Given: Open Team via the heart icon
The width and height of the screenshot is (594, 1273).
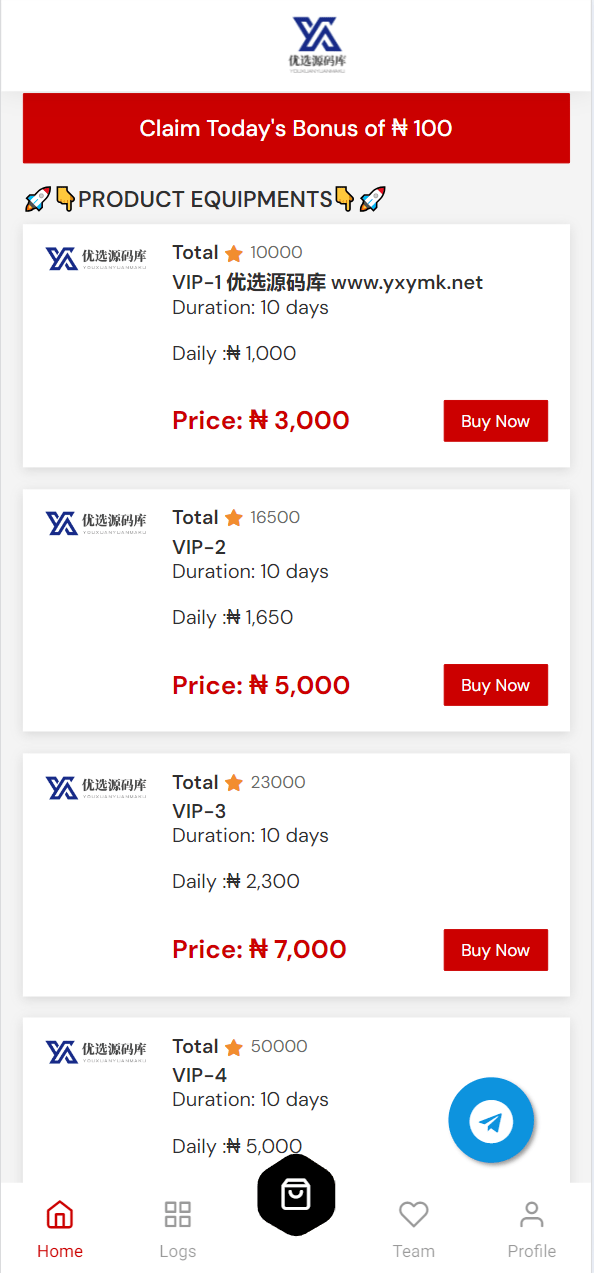Looking at the screenshot, I should pyautogui.click(x=414, y=1215).
